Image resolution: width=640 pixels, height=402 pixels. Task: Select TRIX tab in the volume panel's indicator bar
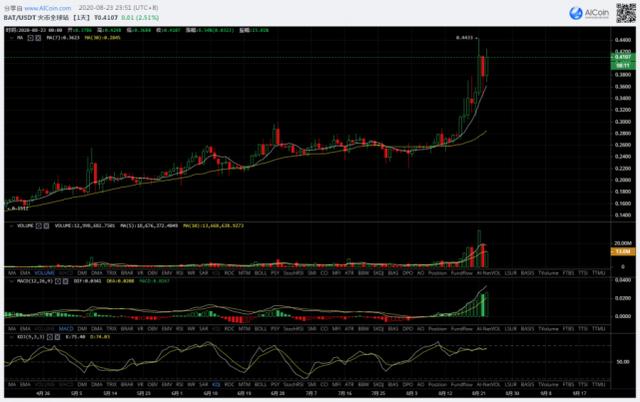point(111,273)
